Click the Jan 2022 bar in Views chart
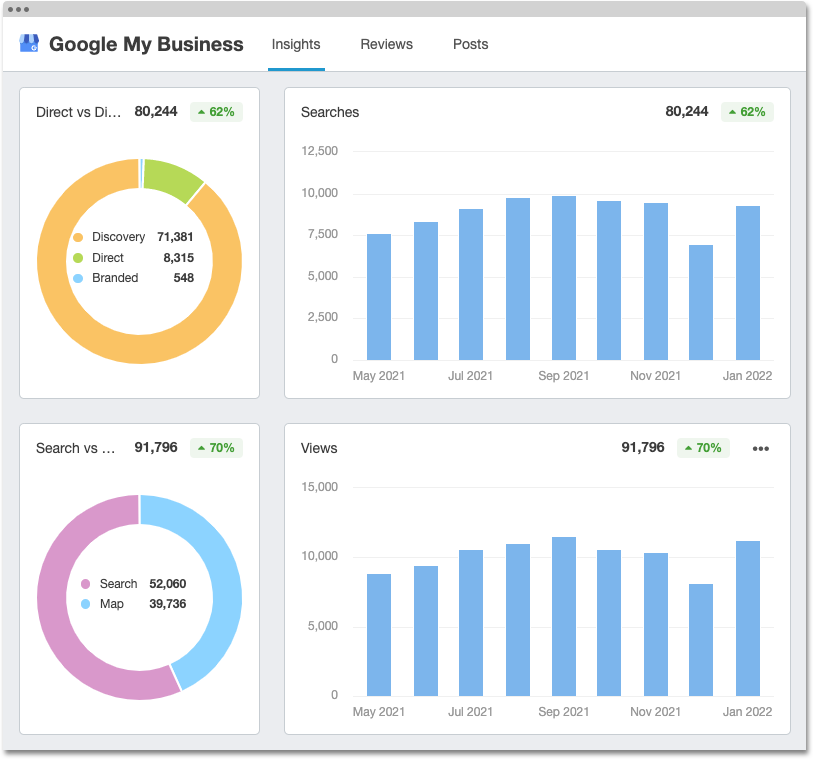This screenshot has width=813, height=759. coord(748,618)
